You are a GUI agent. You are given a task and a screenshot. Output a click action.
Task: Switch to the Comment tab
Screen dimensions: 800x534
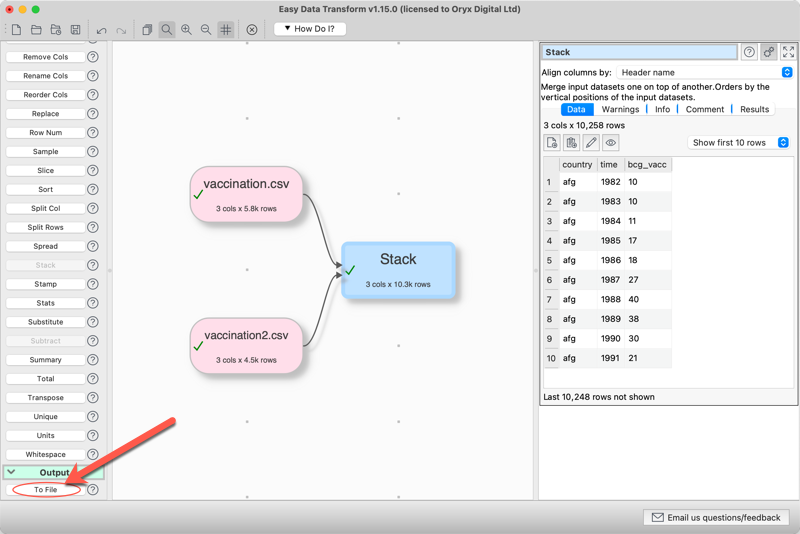click(704, 109)
